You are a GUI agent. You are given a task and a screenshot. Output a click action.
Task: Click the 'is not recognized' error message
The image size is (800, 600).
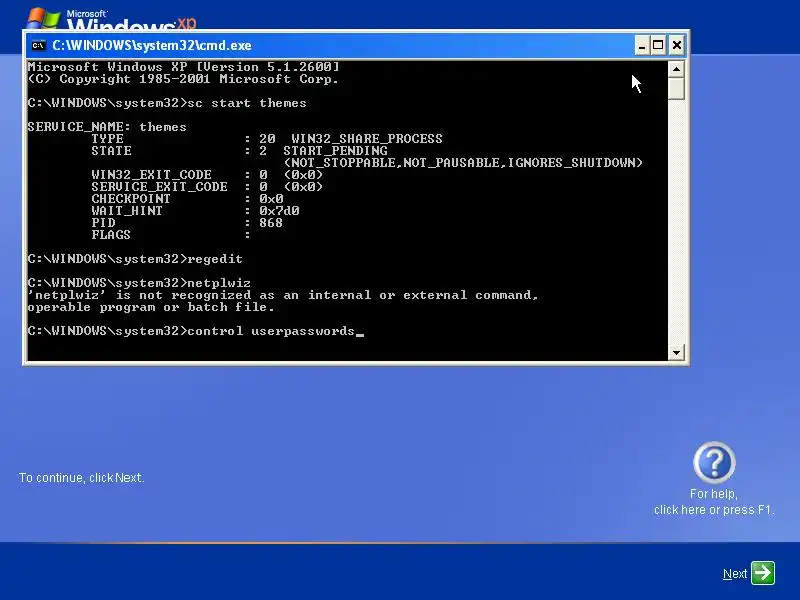click(283, 295)
